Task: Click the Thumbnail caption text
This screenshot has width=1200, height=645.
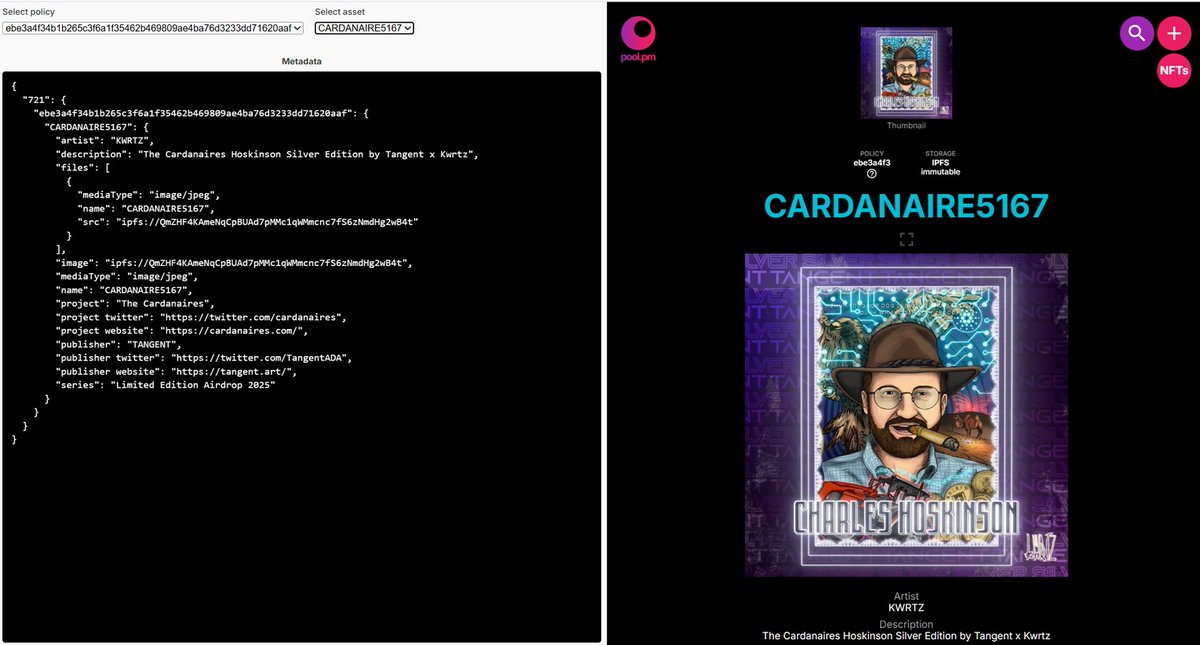Action: pos(906,126)
